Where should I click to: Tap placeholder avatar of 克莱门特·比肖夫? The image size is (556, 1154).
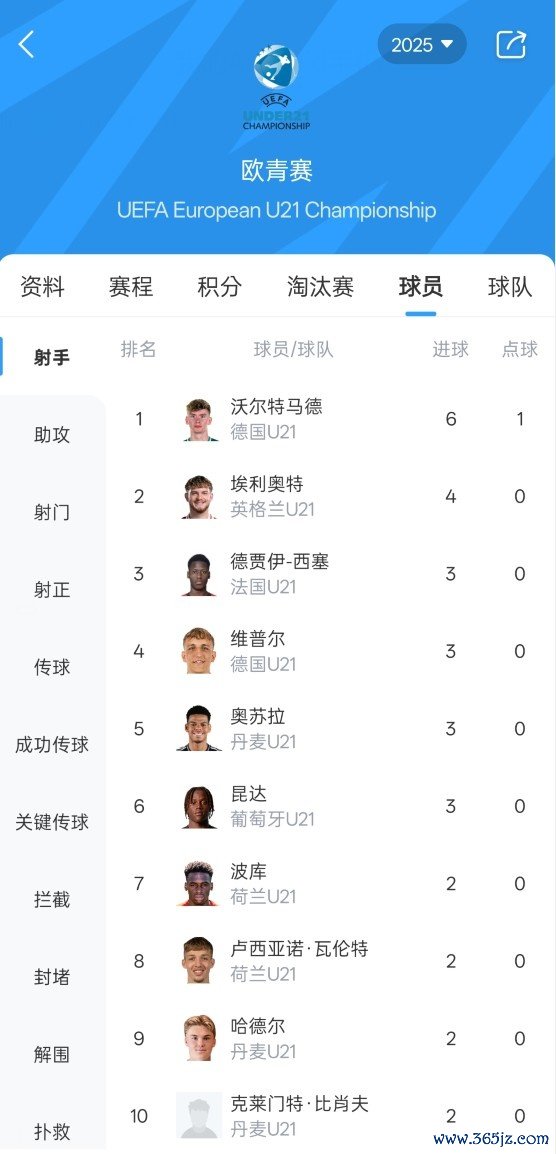click(199, 1116)
